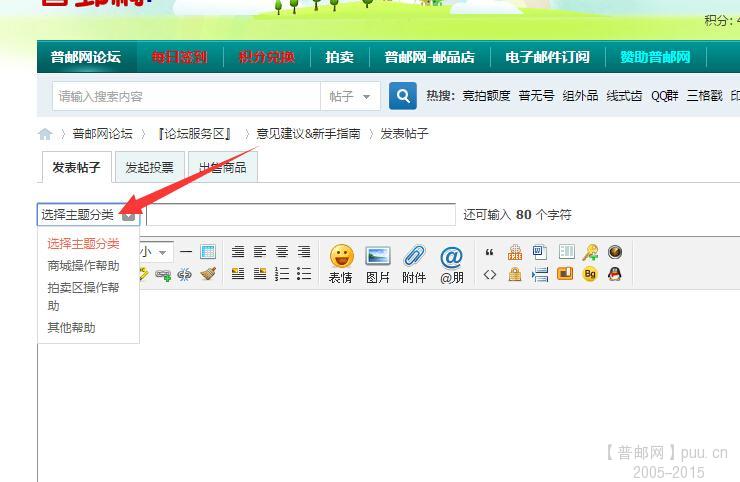Click hot search 普无号 link
Image resolution: width=740 pixels, height=482 pixels.
pyautogui.click(x=536, y=96)
